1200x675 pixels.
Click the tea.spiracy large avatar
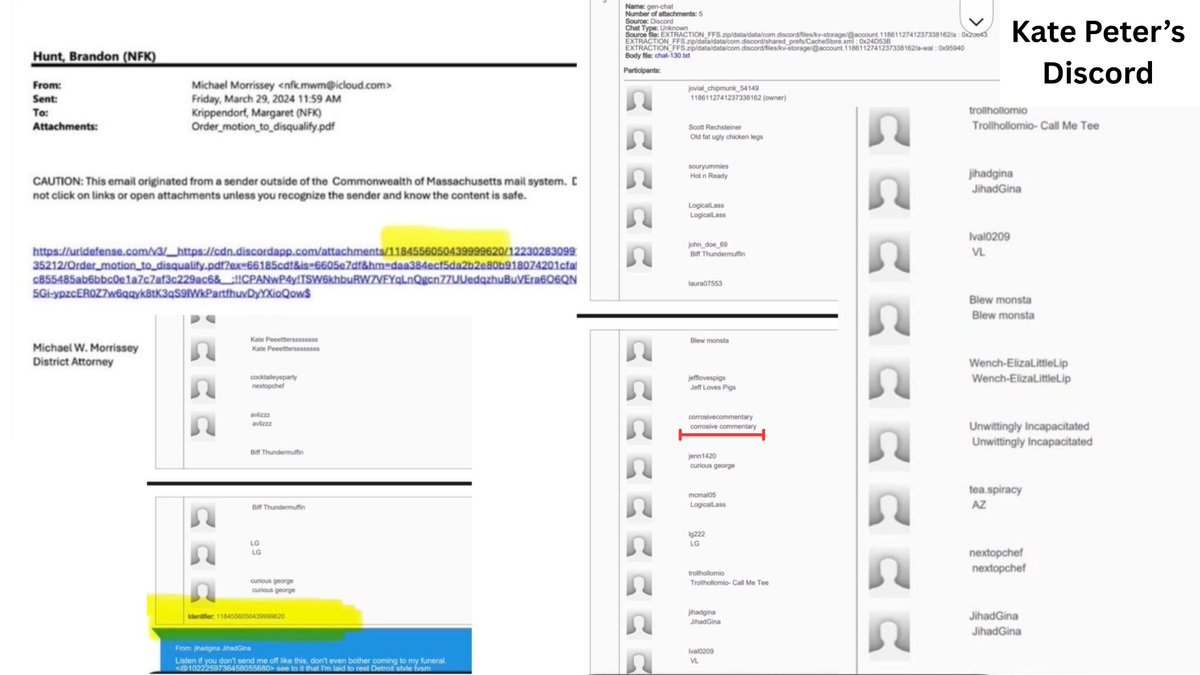(x=889, y=509)
